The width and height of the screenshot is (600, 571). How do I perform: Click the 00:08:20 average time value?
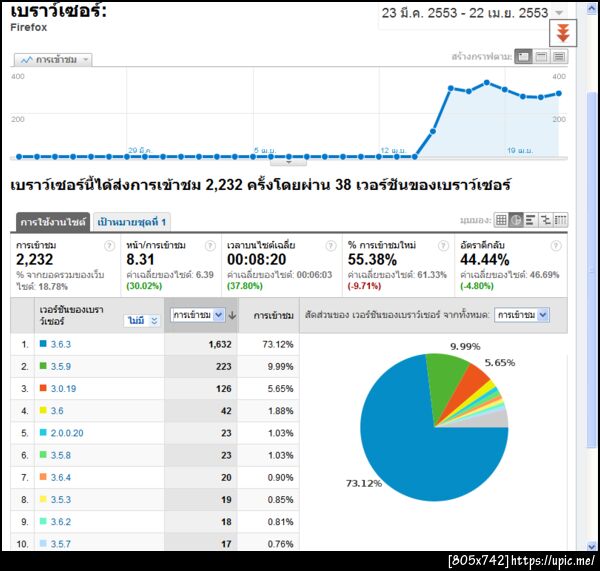tap(256, 259)
